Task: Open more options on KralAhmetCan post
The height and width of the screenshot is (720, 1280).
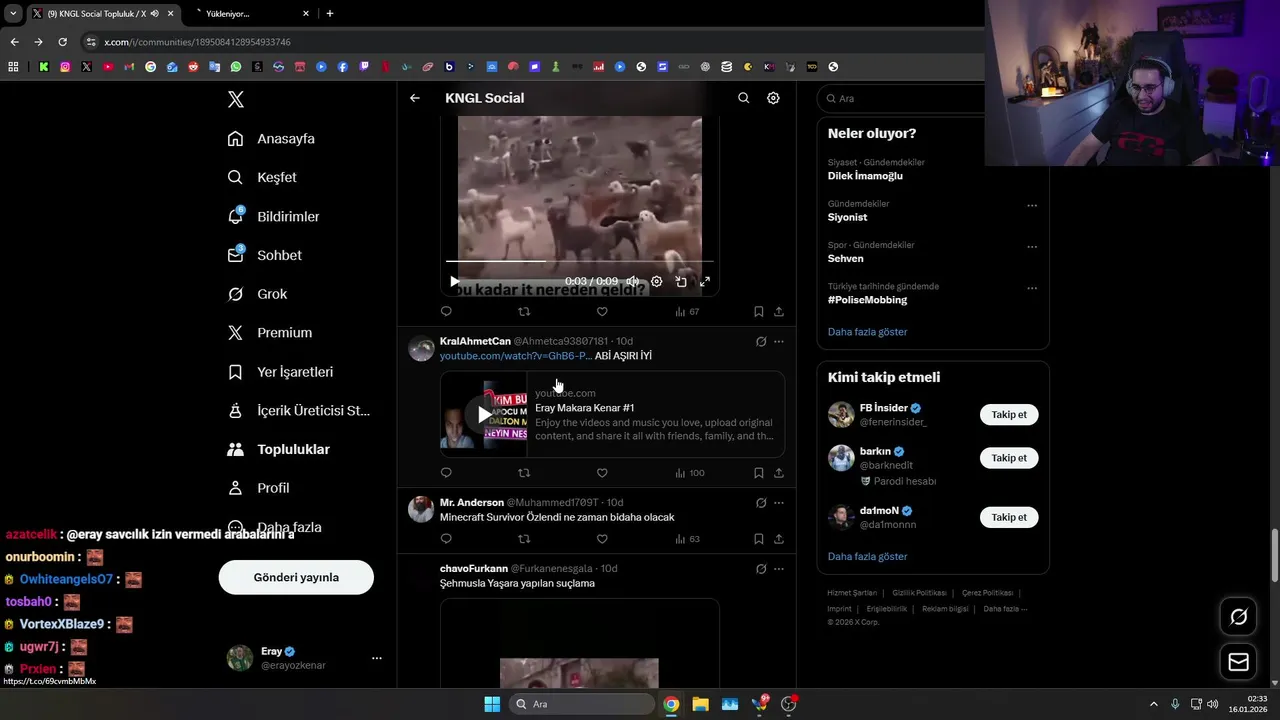Action: 779,342
